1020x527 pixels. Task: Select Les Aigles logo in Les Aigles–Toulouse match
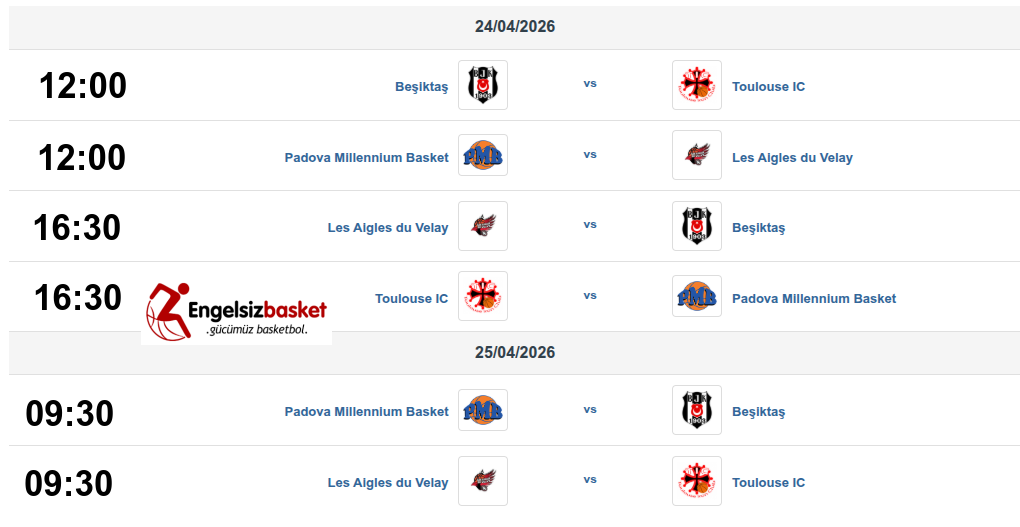click(x=483, y=481)
